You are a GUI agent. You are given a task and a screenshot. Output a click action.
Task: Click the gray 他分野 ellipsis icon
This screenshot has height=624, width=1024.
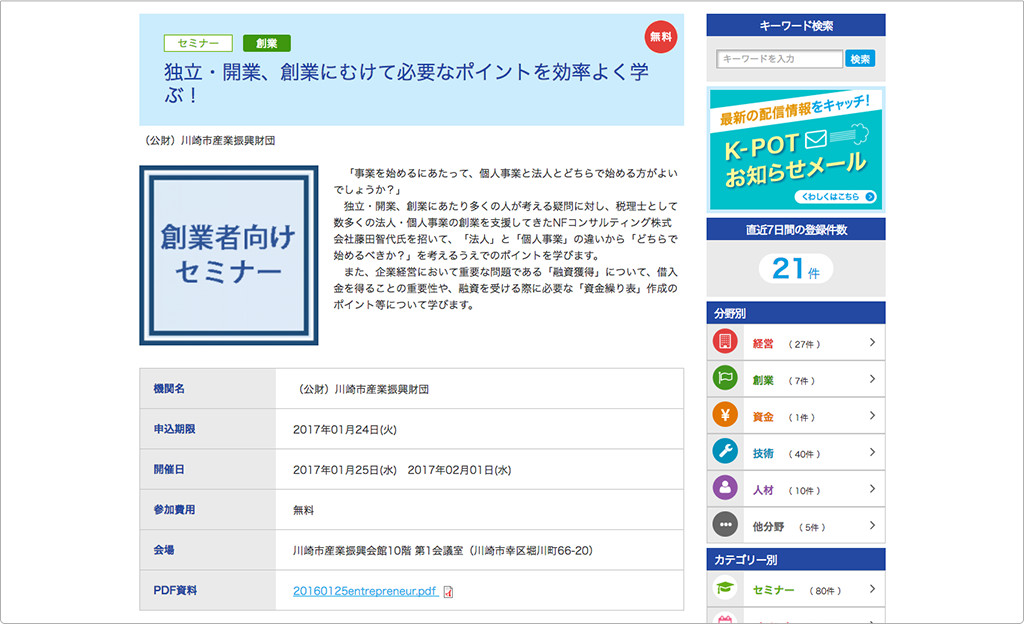pyautogui.click(x=725, y=525)
